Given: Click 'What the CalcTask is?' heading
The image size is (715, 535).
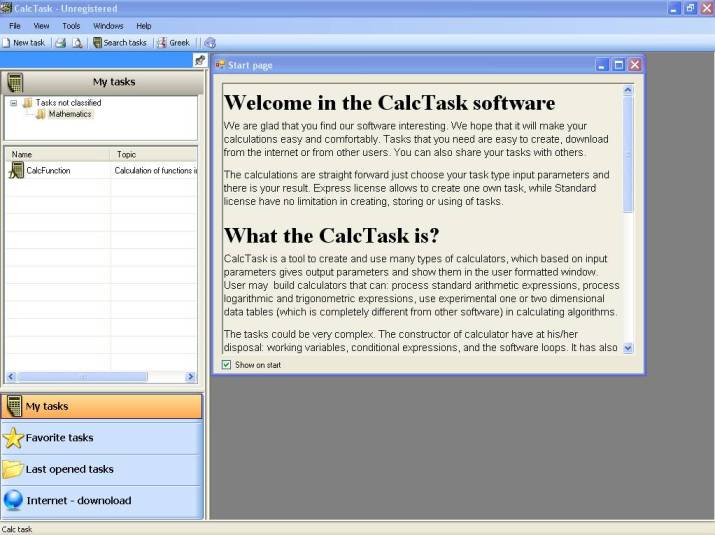Looking at the screenshot, I should (x=332, y=235).
